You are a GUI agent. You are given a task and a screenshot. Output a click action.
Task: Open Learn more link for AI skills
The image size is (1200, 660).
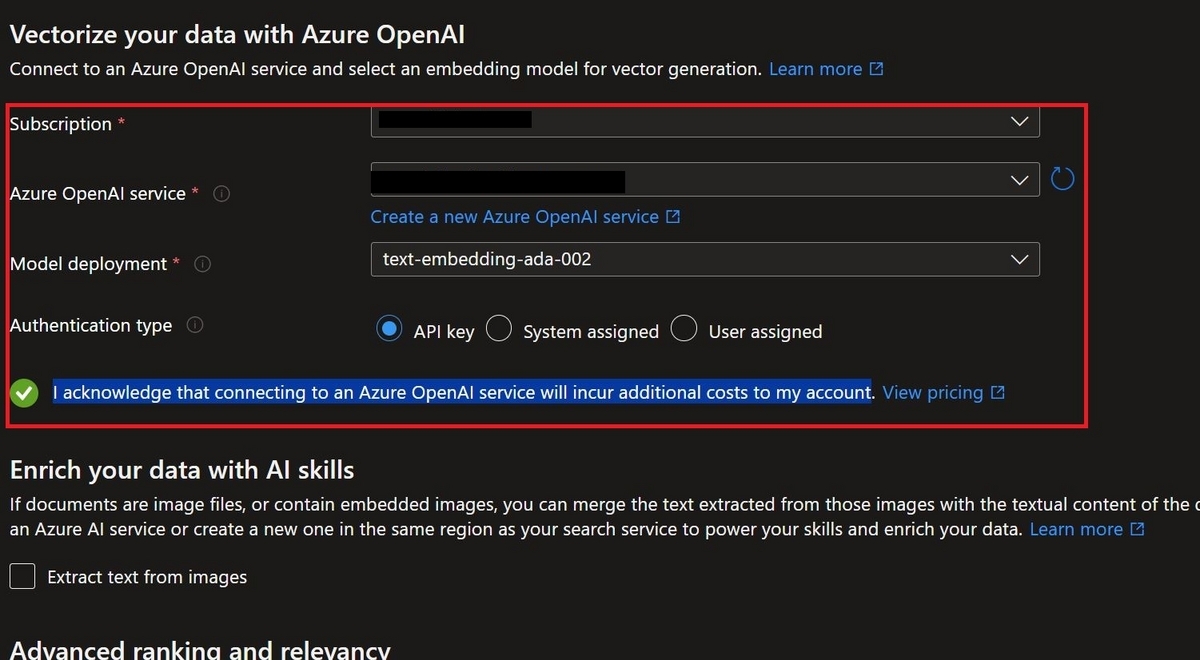(1087, 529)
